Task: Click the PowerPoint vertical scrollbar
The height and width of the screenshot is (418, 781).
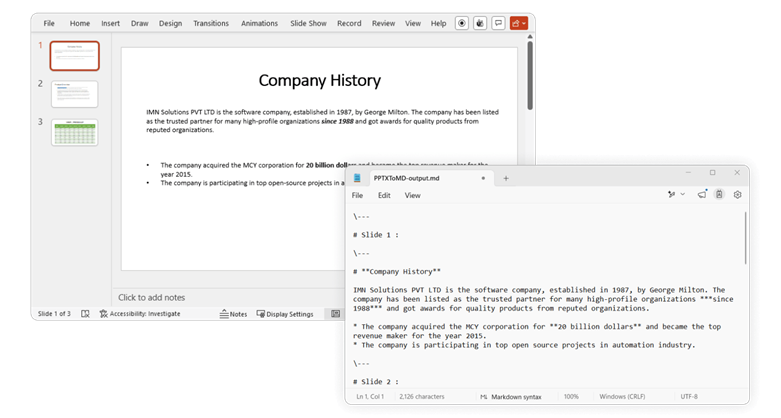Action: [530, 76]
